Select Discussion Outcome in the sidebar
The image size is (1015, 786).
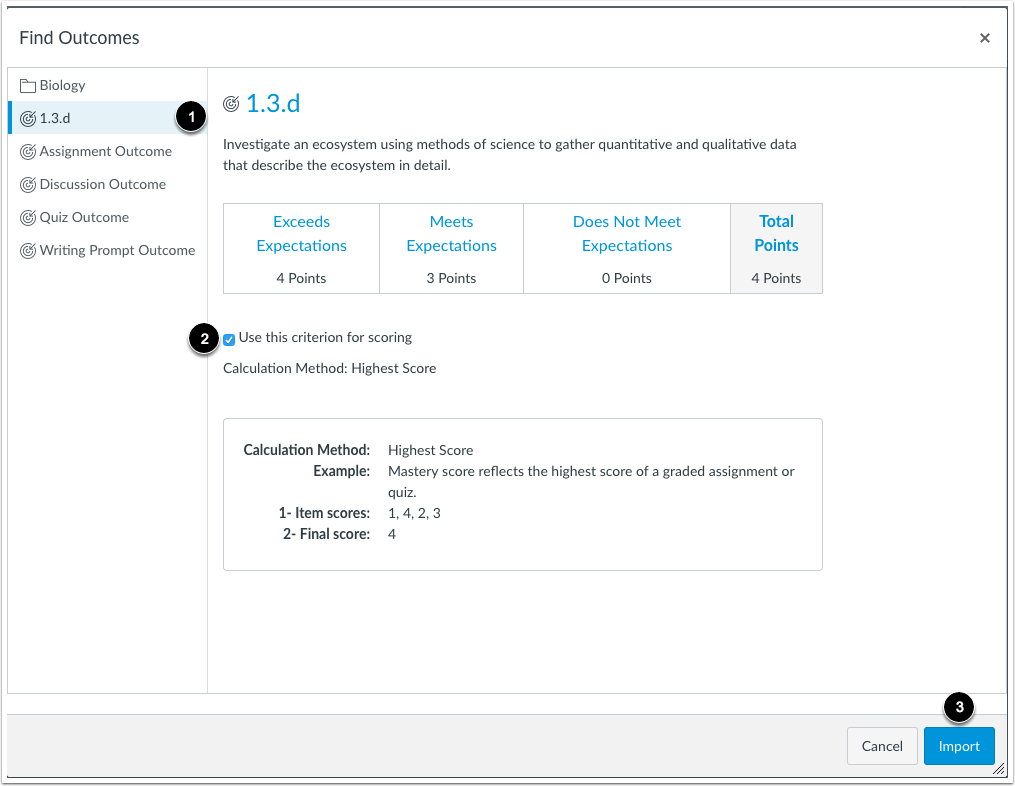102,185
